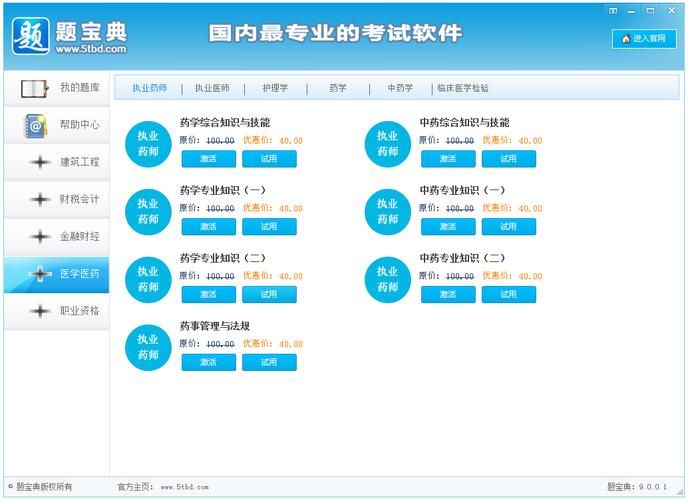Switch to the 护理学 tab
The height and width of the screenshot is (500, 688).
tap(275, 88)
